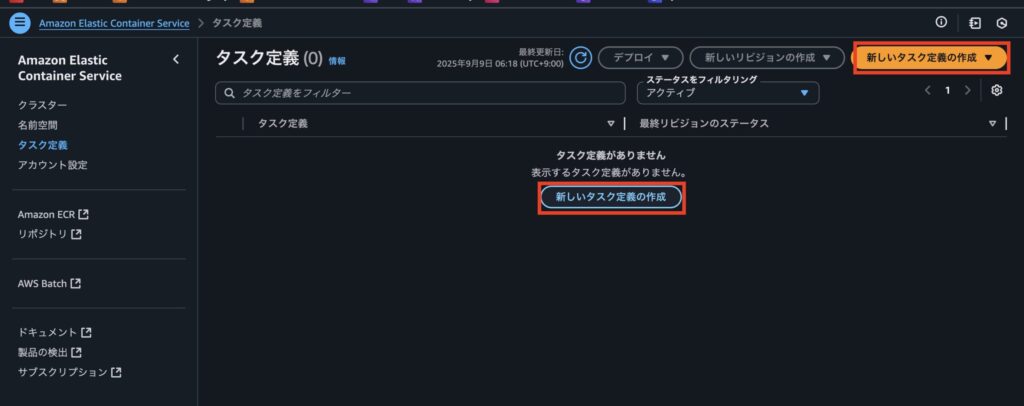Image resolution: width=1024 pixels, height=406 pixels.
Task: Go to previous page arrow
Action: [x=927, y=91]
